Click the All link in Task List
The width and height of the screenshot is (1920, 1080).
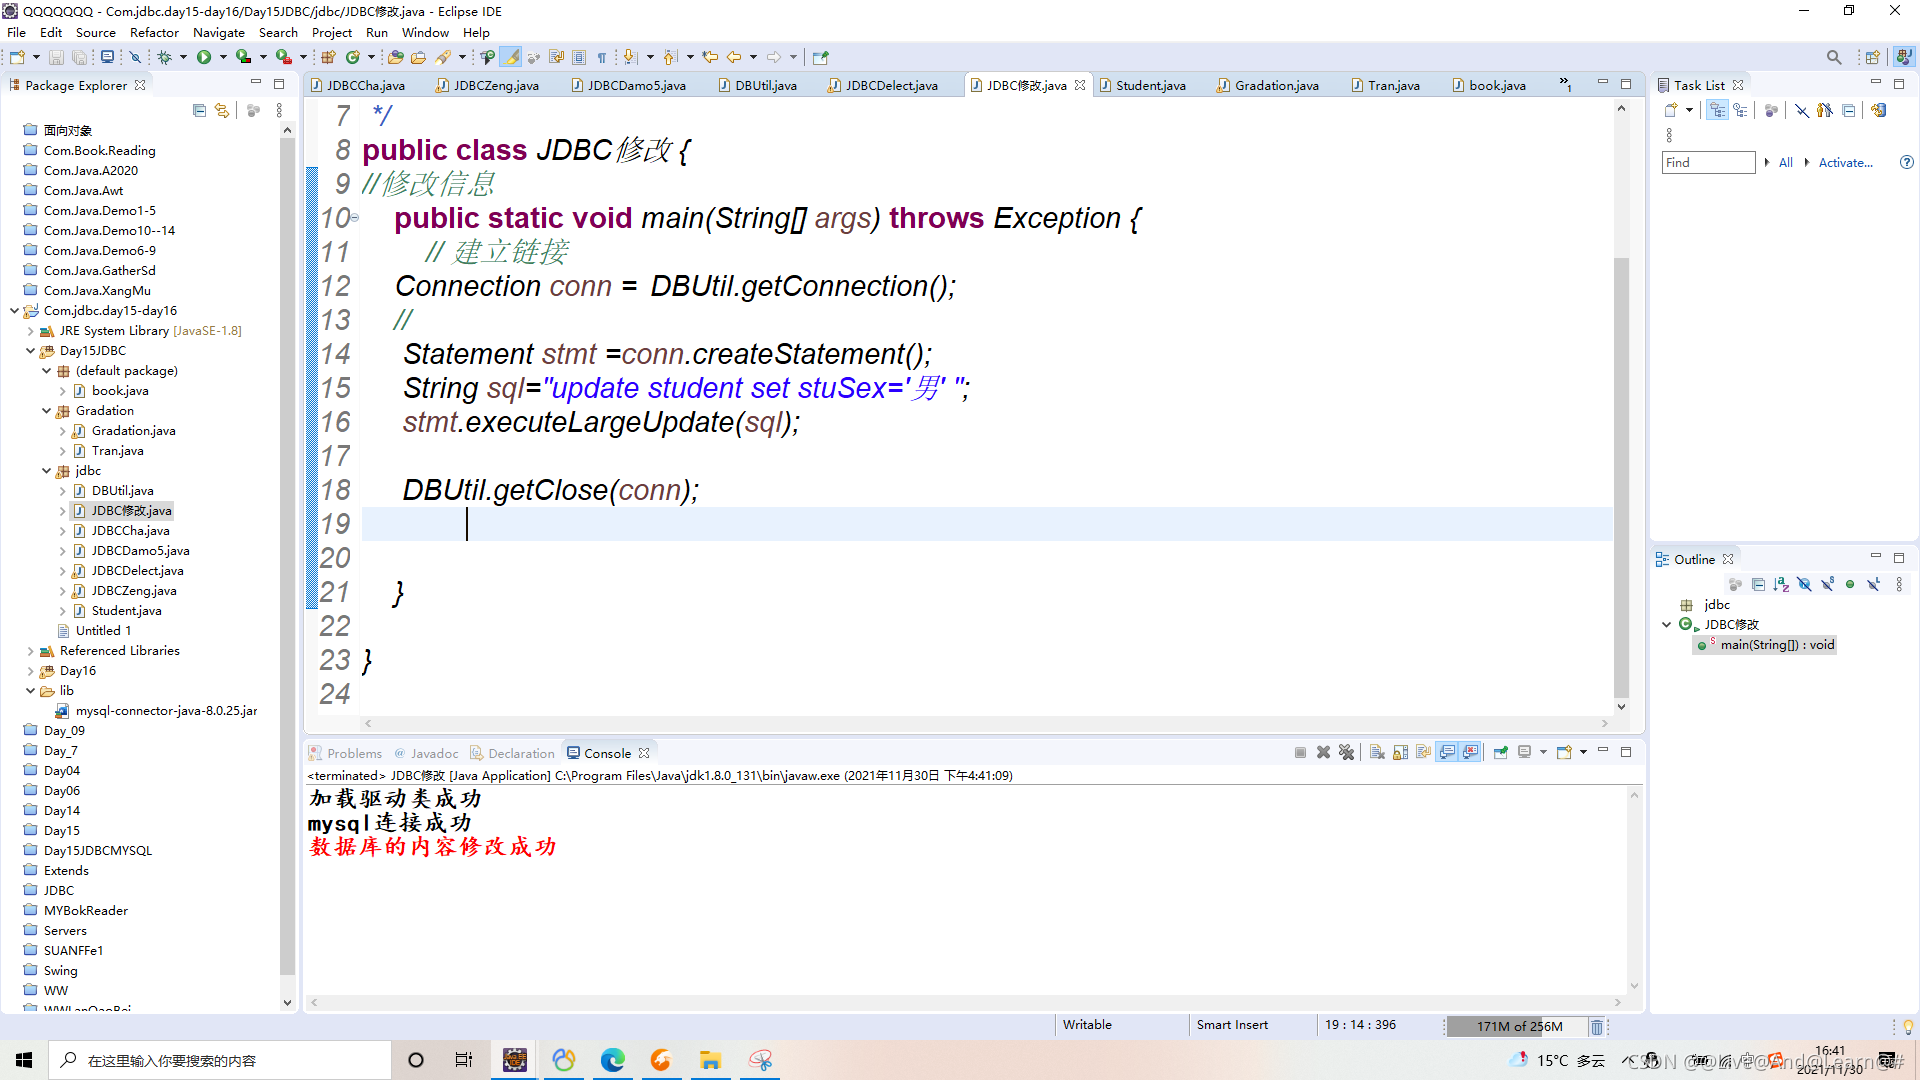[x=1785, y=162]
